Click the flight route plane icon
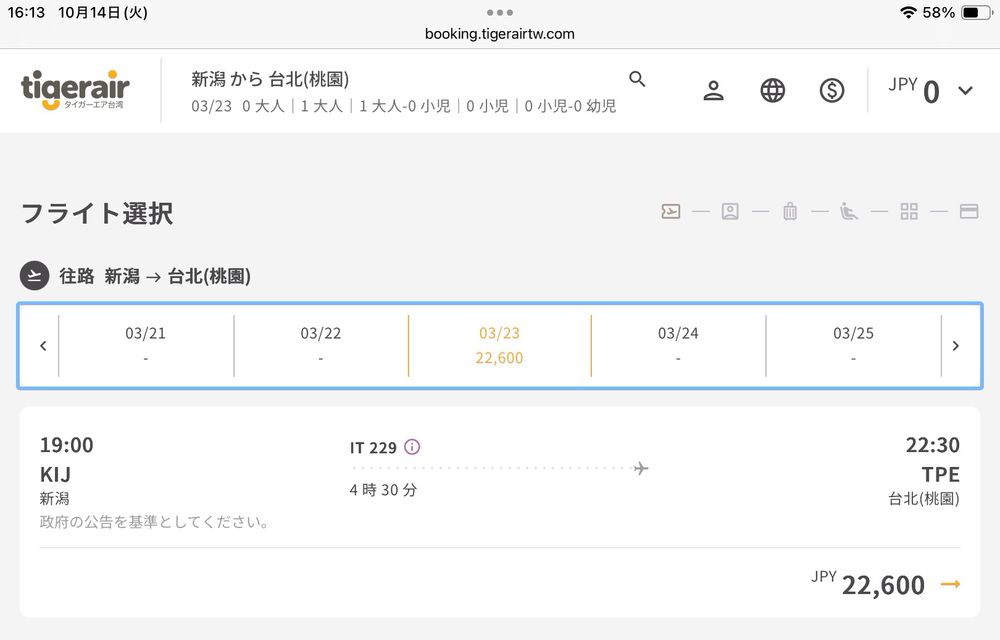Screen dimensions: 1000x640 (x=641, y=469)
